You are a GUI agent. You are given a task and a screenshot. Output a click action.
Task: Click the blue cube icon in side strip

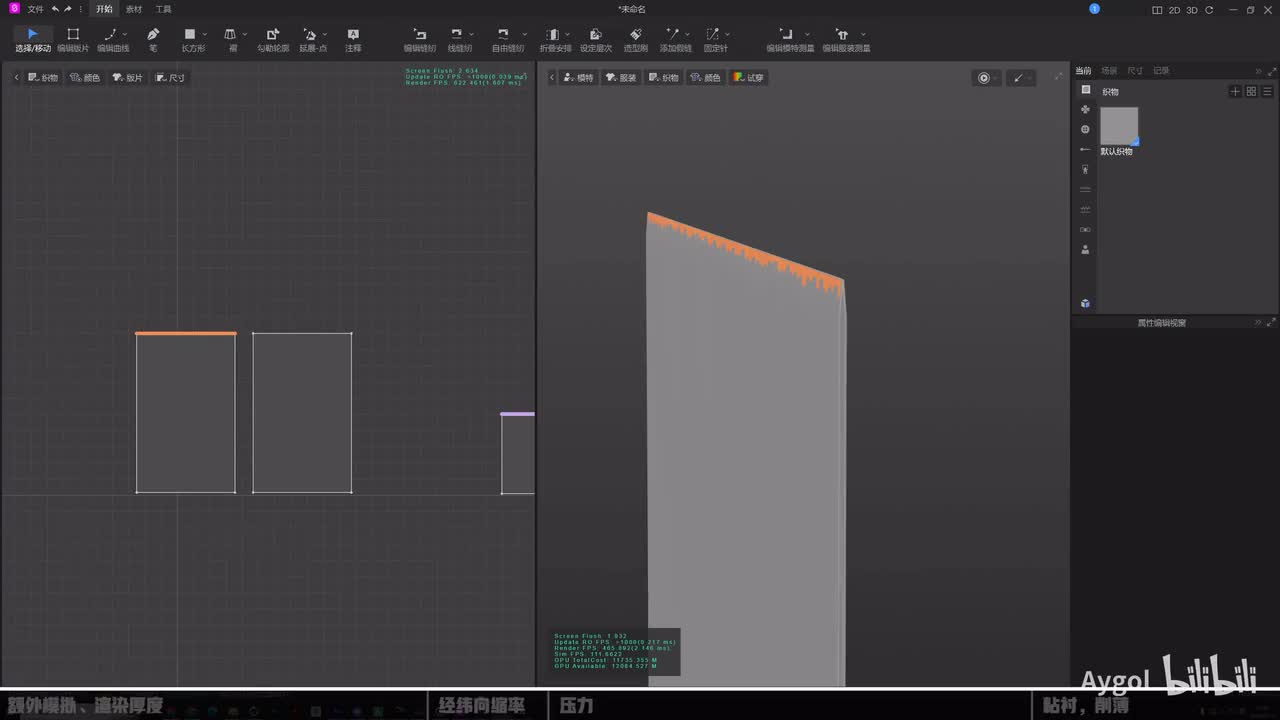coord(1086,303)
